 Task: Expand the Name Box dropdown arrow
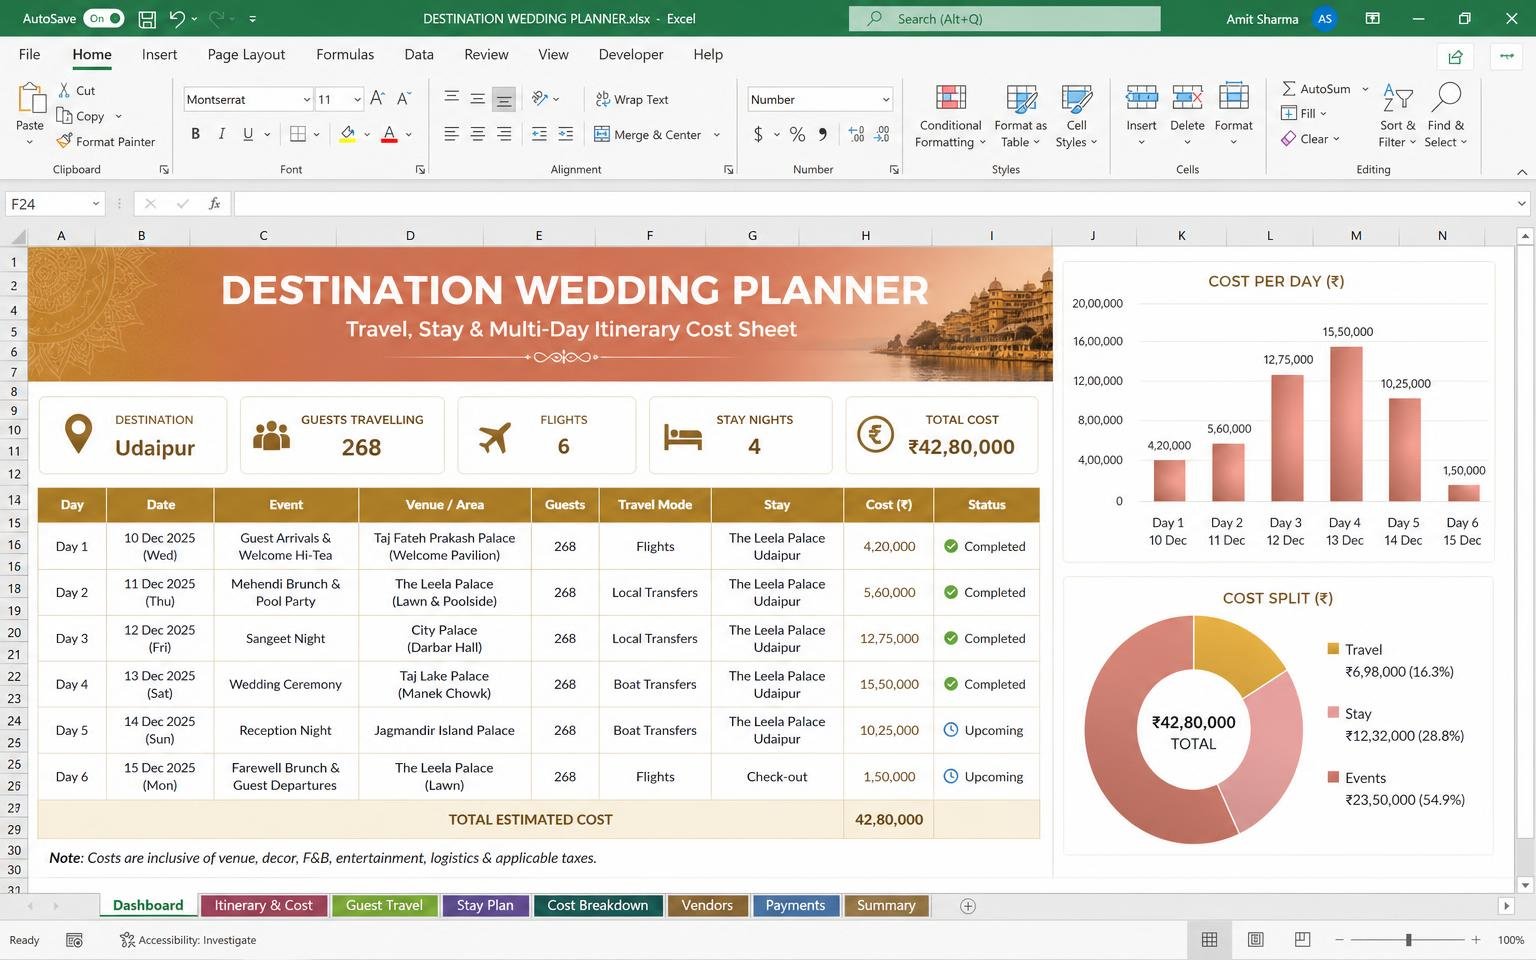[x=96, y=203]
